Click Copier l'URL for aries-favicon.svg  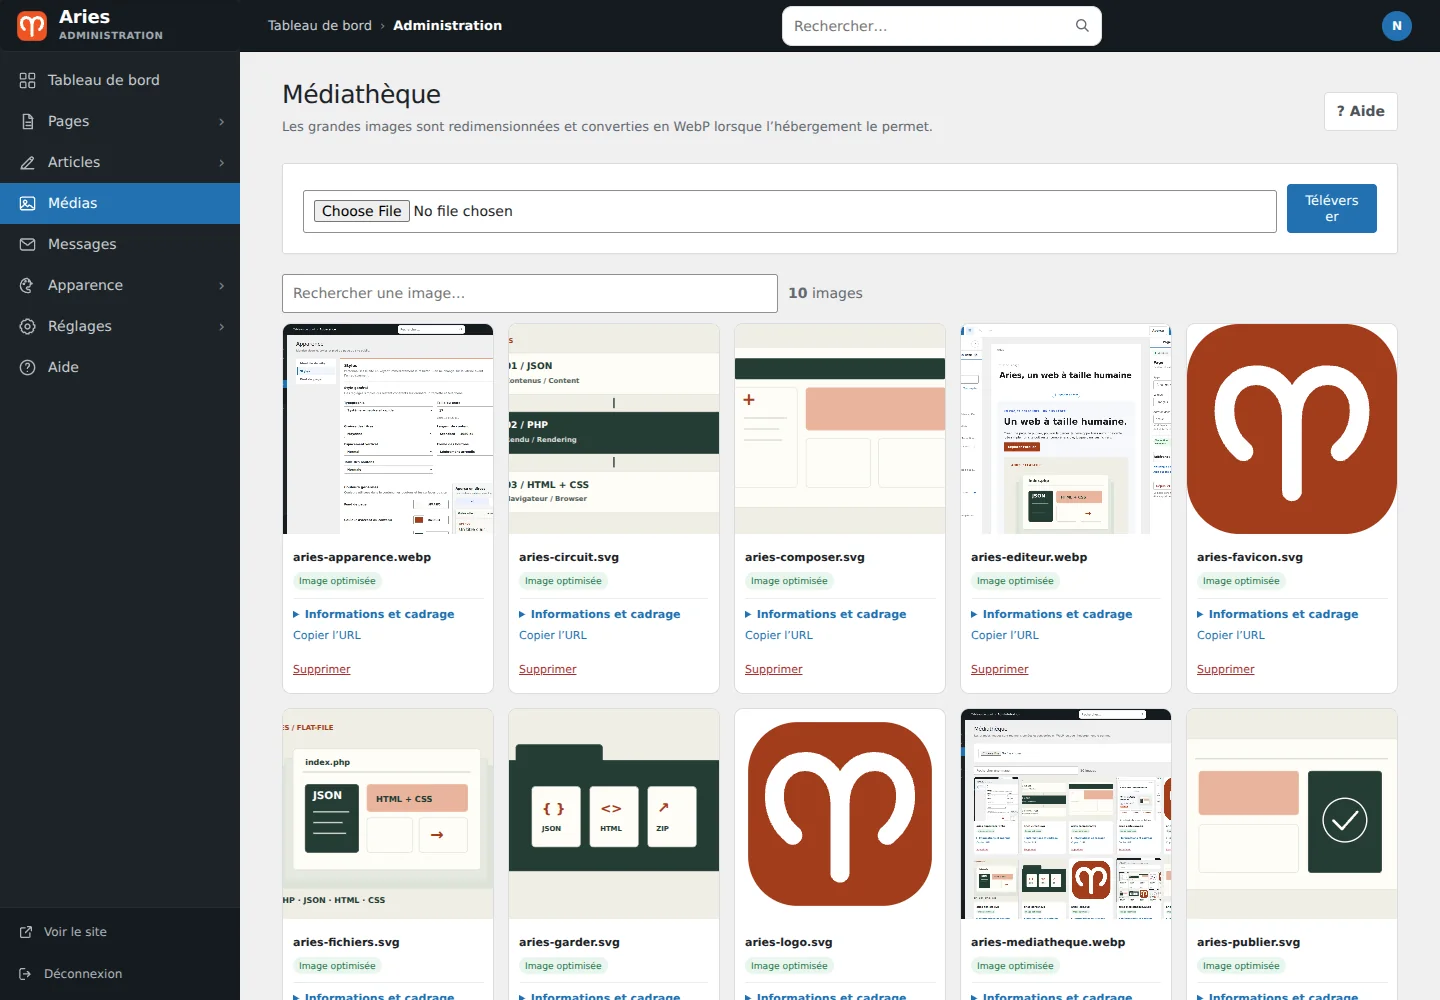pyautogui.click(x=1231, y=635)
